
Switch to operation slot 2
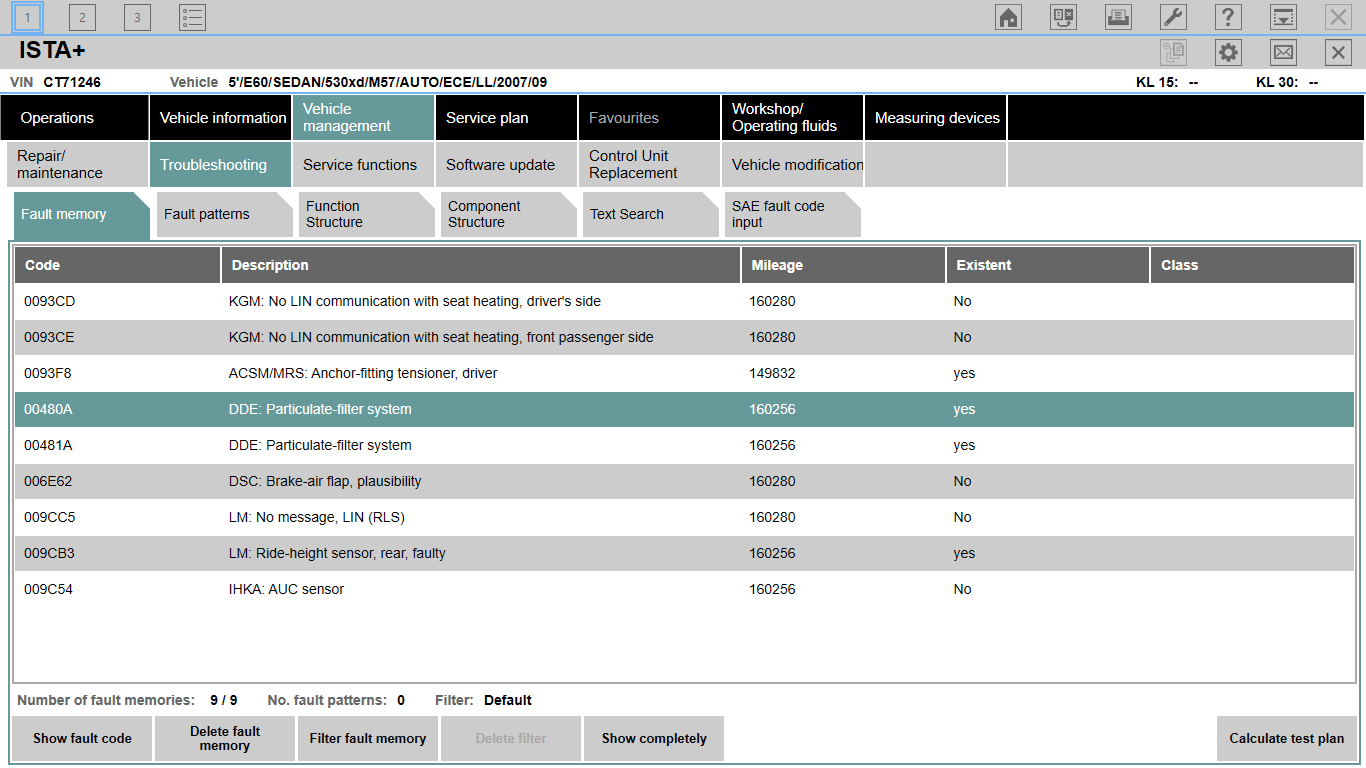(x=82, y=17)
